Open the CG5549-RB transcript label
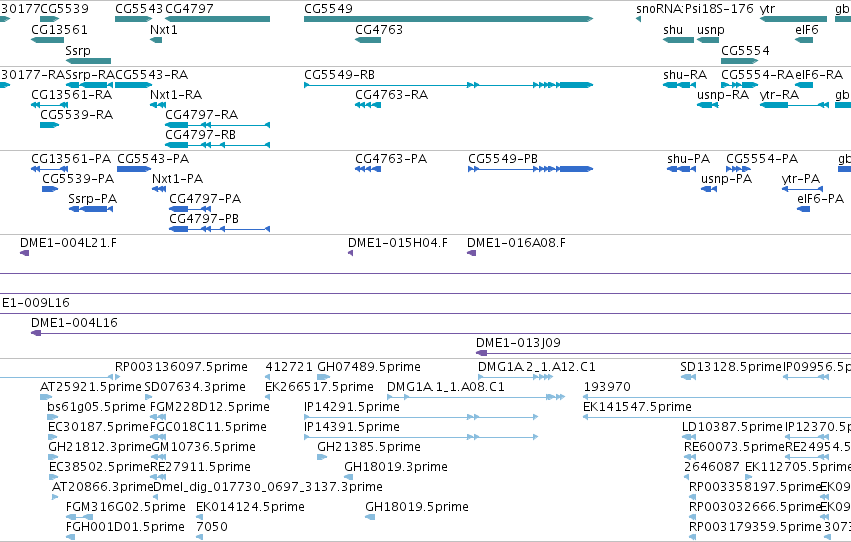This screenshot has width=851, height=542. tap(339, 75)
